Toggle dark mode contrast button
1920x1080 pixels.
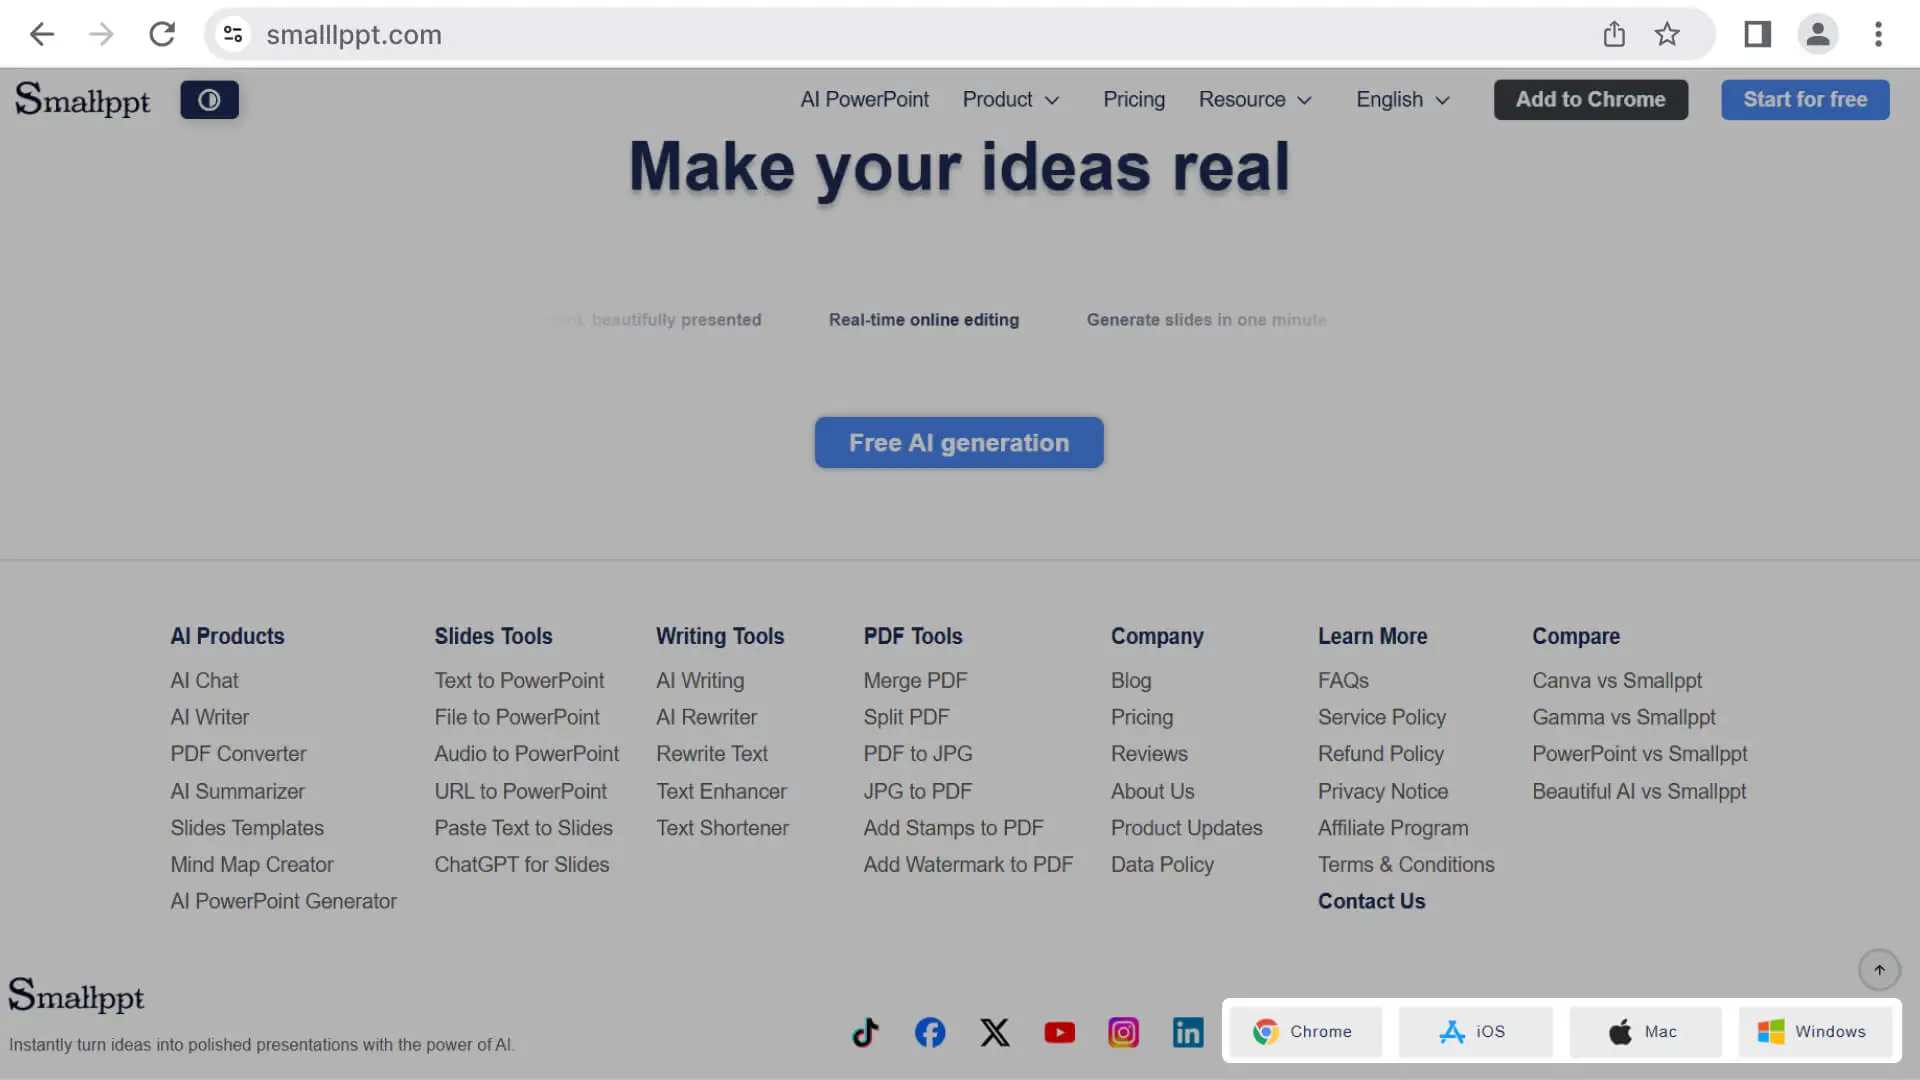tap(209, 100)
